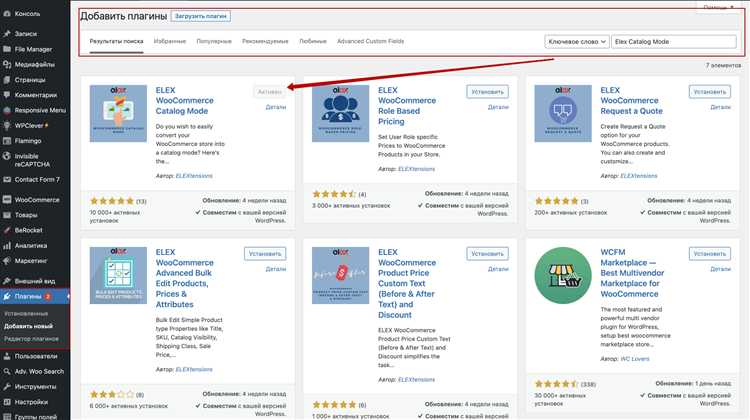The width and height of the screenshot is (750, 420).
Task: Click the Настройки settings icon
Action: tap(7, 402)
